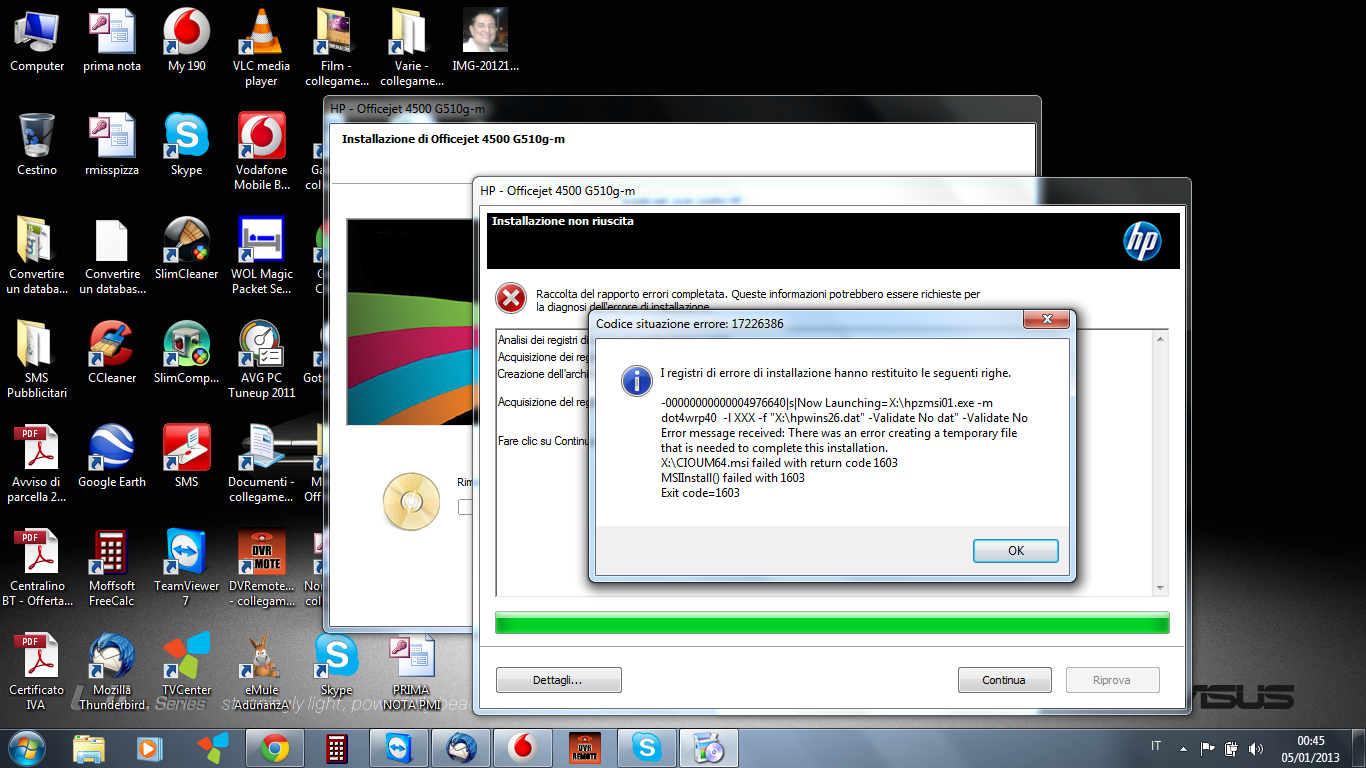Viewport: 1366px width, 768px height.
Task: Open the Vodafone app from the taskbar
Action: [523, 748]
